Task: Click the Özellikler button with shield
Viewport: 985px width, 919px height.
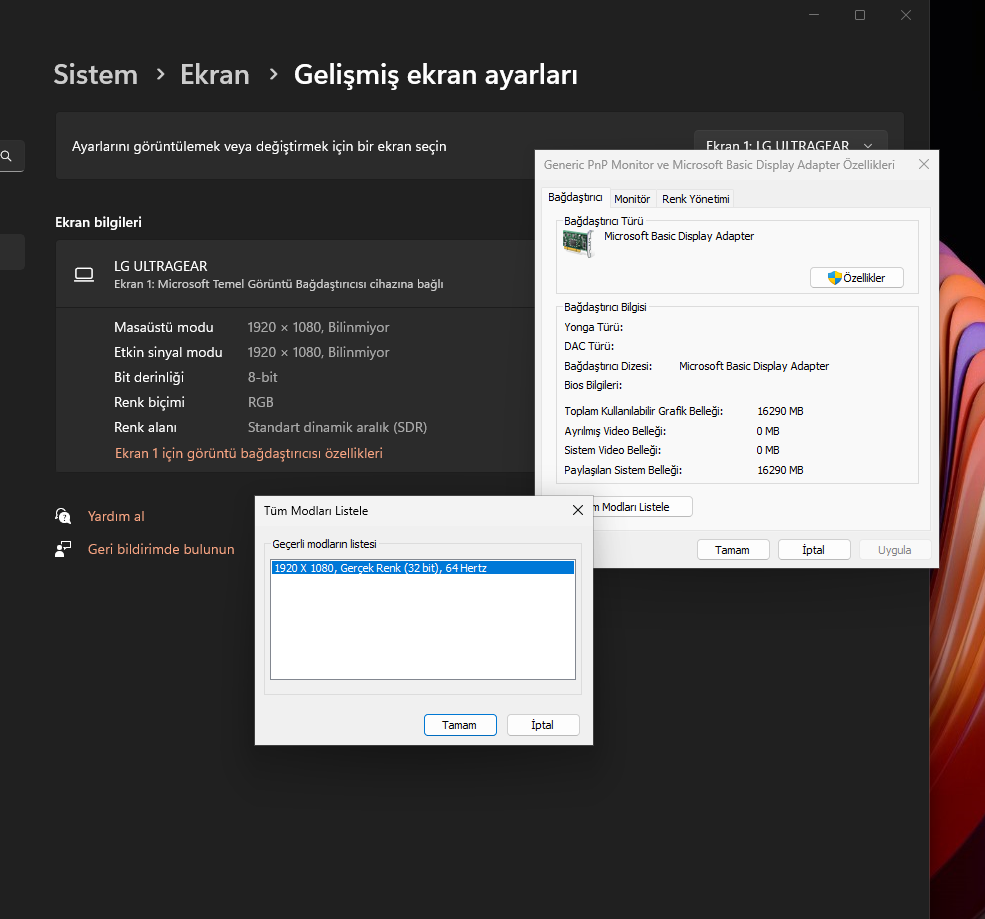Action: point(857,278)
